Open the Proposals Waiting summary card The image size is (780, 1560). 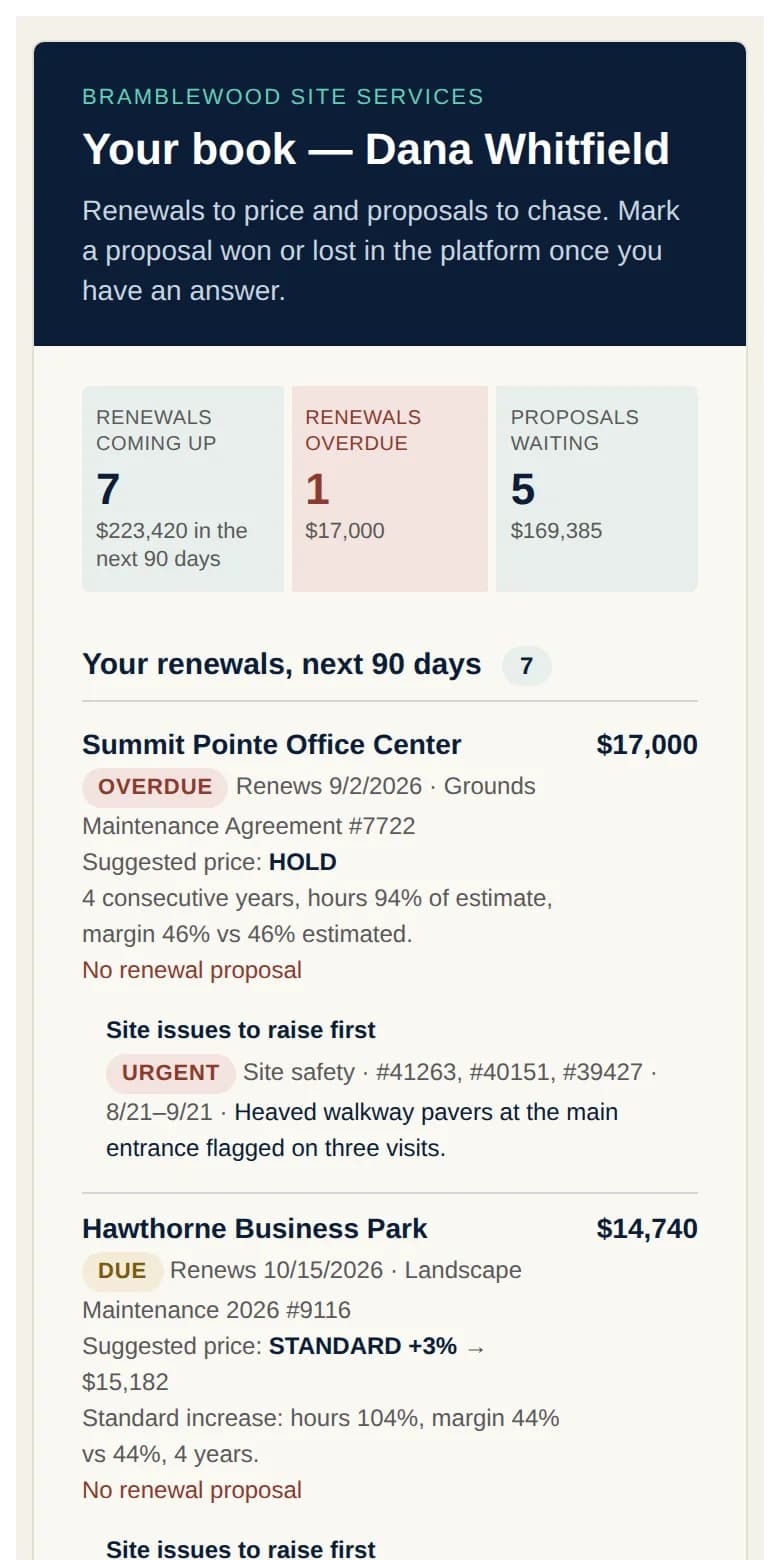point(597,489)
